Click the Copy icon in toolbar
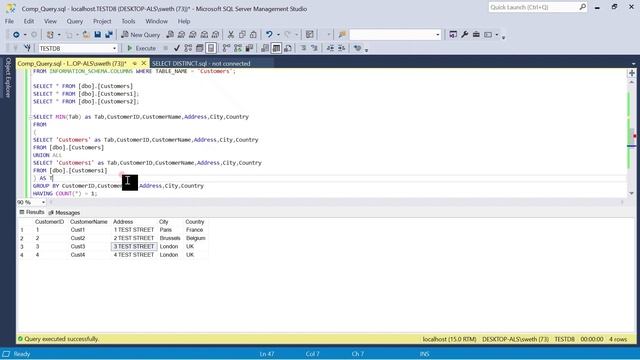Screen dimensions: 640x360 pyautogui.click(x=242, y=35)
